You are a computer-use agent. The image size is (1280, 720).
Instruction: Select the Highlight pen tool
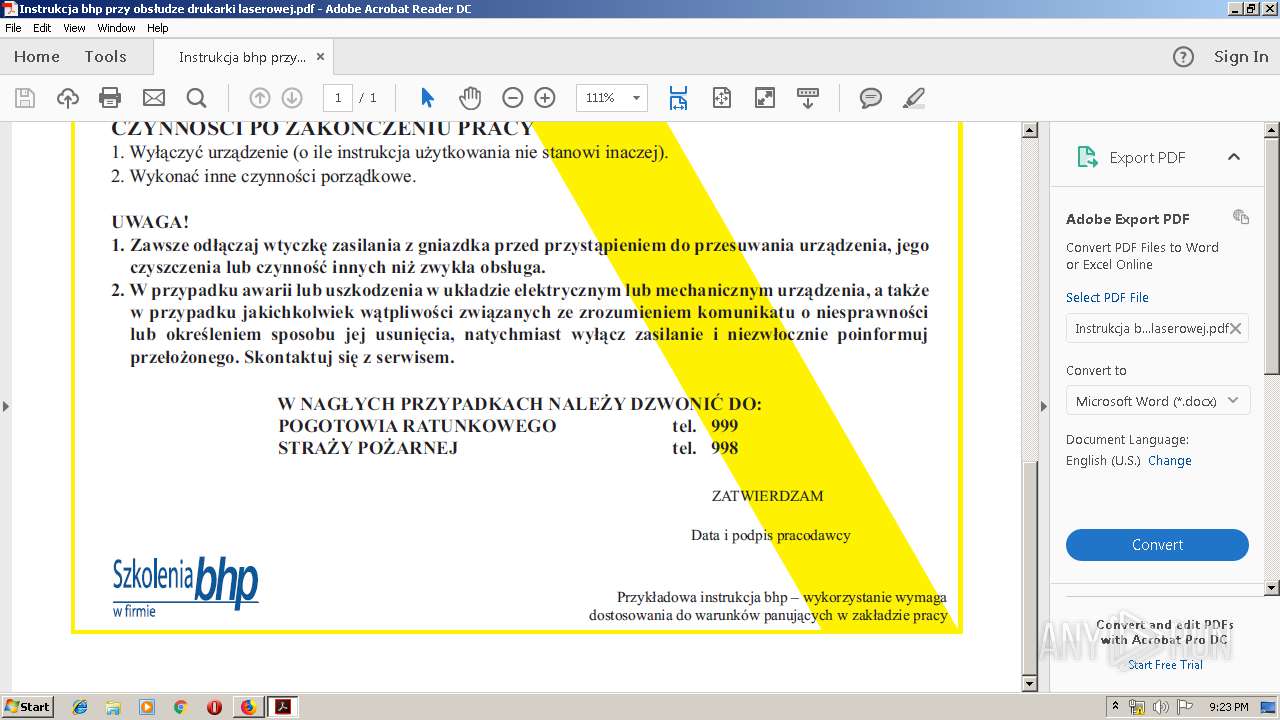click(913, 98)
